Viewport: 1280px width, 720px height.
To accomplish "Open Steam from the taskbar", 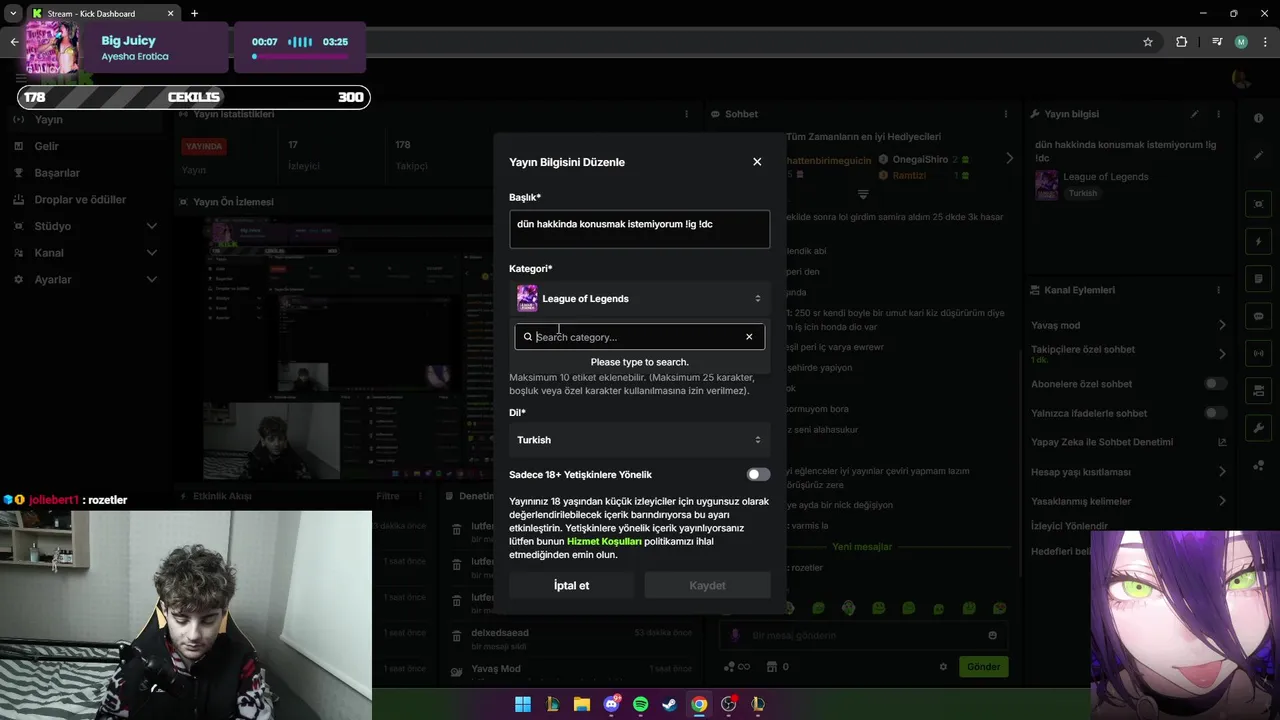I will click(669, 705).
